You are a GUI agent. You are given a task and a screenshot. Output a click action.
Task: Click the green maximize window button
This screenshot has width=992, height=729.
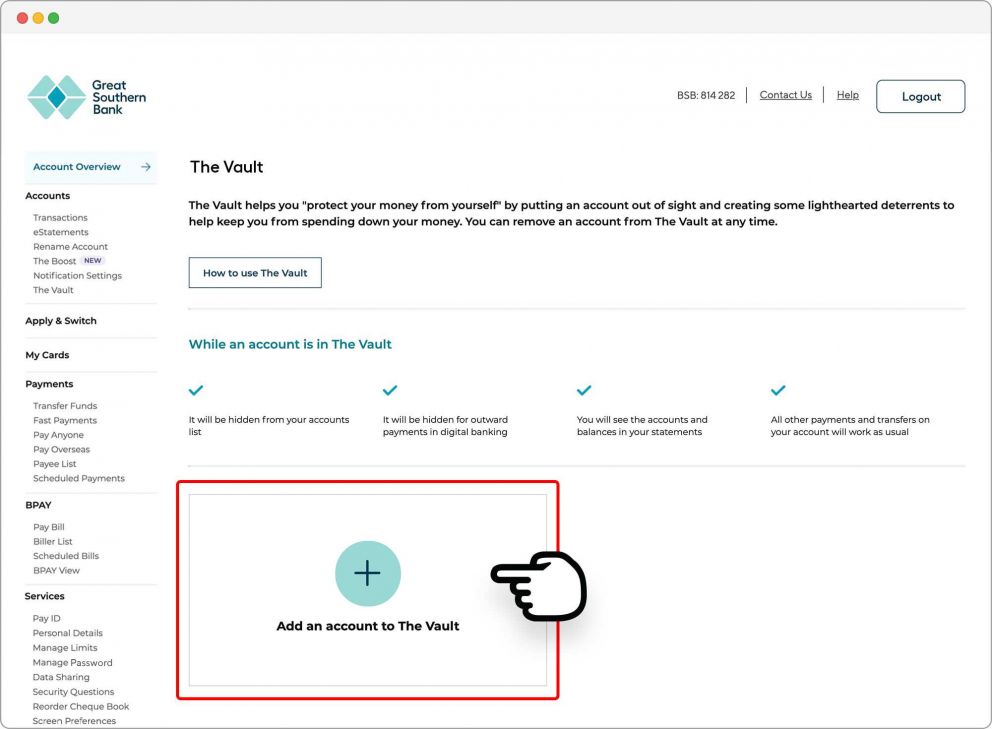click(x=54, y=18)
